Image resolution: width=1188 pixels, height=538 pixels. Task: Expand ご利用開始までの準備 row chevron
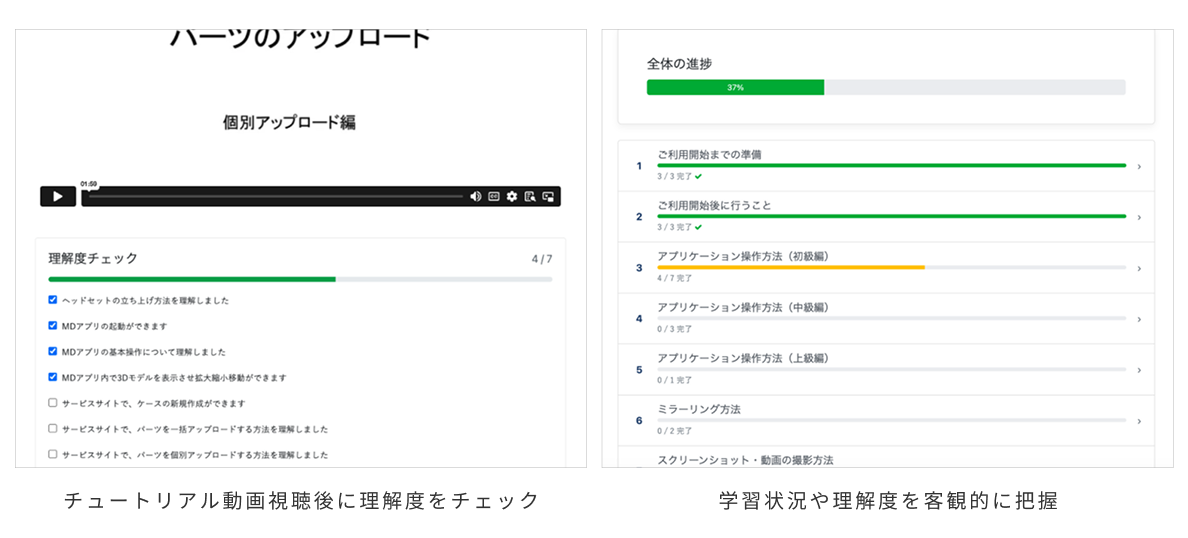1139,166
